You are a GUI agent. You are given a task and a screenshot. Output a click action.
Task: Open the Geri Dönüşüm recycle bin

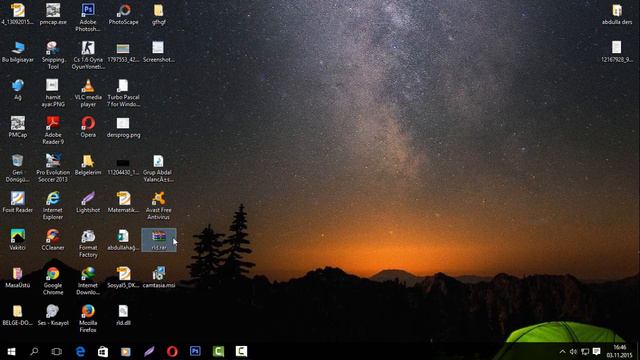pyautogui.click(x=18, y=168)
